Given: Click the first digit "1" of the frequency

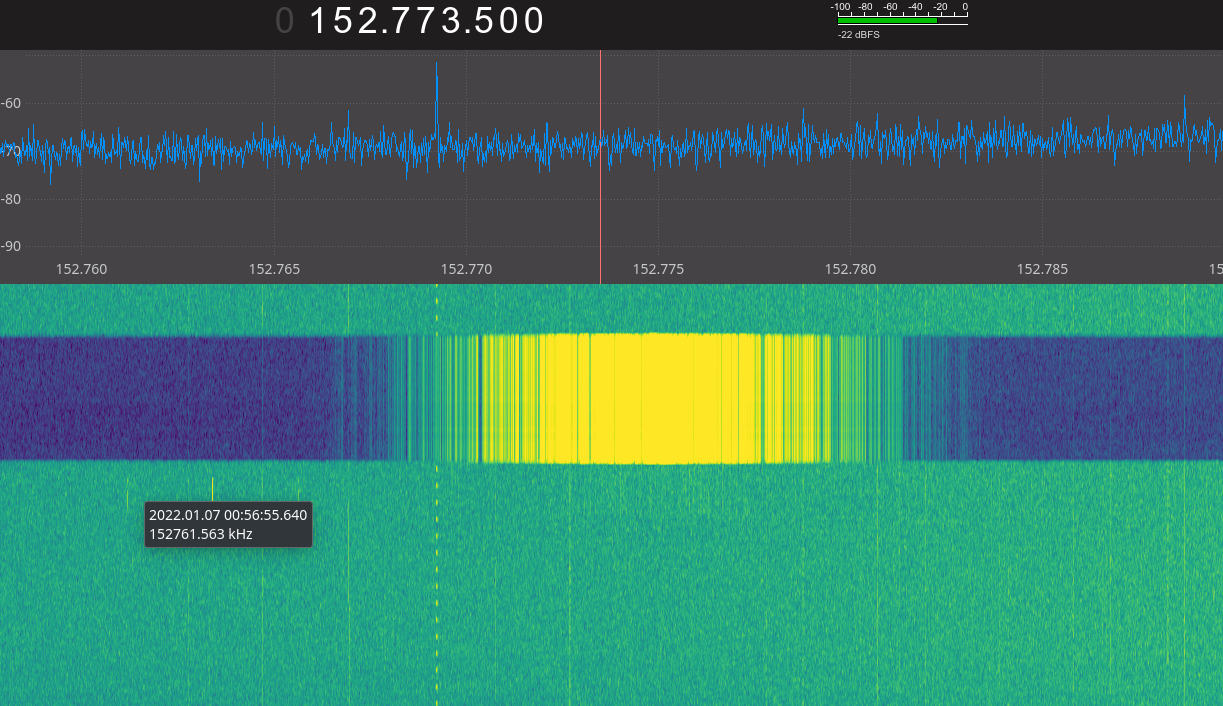Looking at the screenshot, I should pyautogui.click(x=319, y=21).
